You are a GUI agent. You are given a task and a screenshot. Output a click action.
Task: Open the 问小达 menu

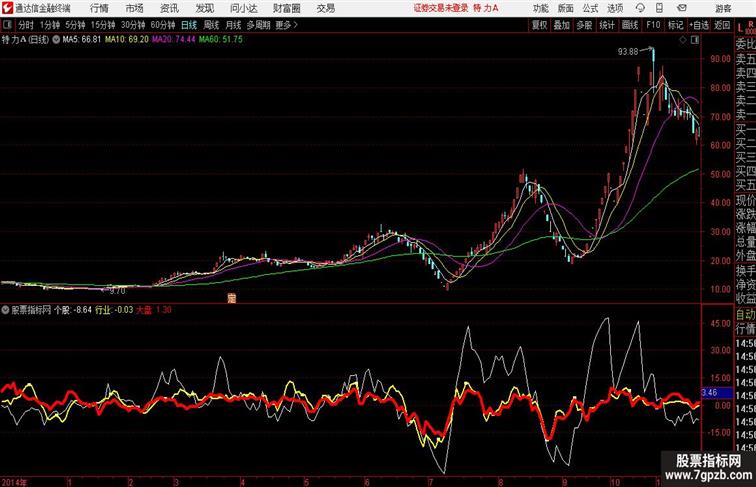point(243,8)
